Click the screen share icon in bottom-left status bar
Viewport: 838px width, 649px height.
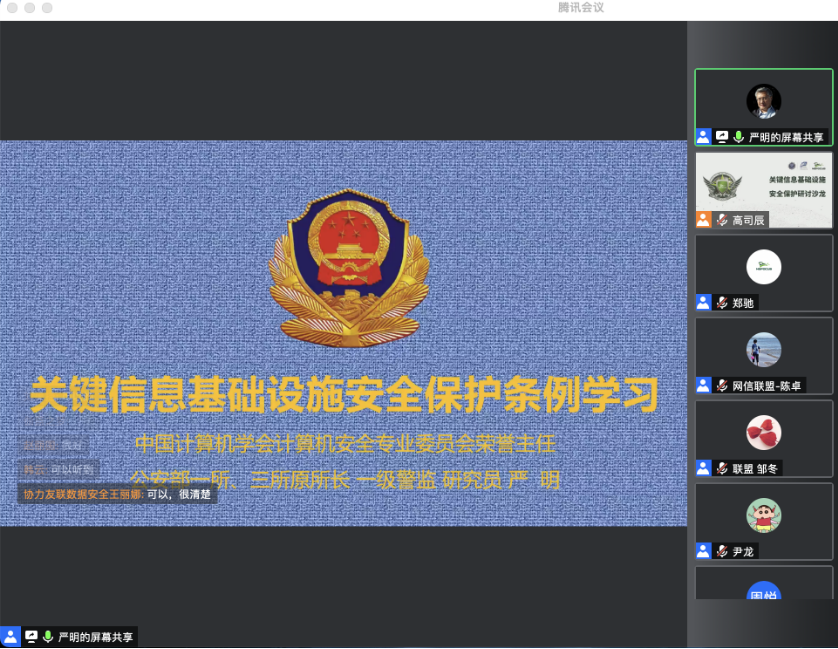[30, 636]
